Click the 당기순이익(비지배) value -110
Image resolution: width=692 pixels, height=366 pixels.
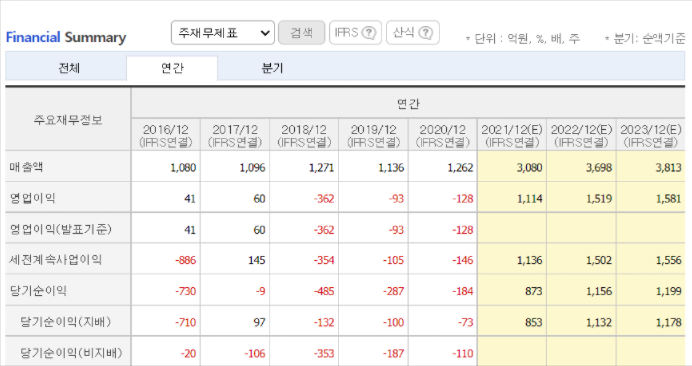463,354
